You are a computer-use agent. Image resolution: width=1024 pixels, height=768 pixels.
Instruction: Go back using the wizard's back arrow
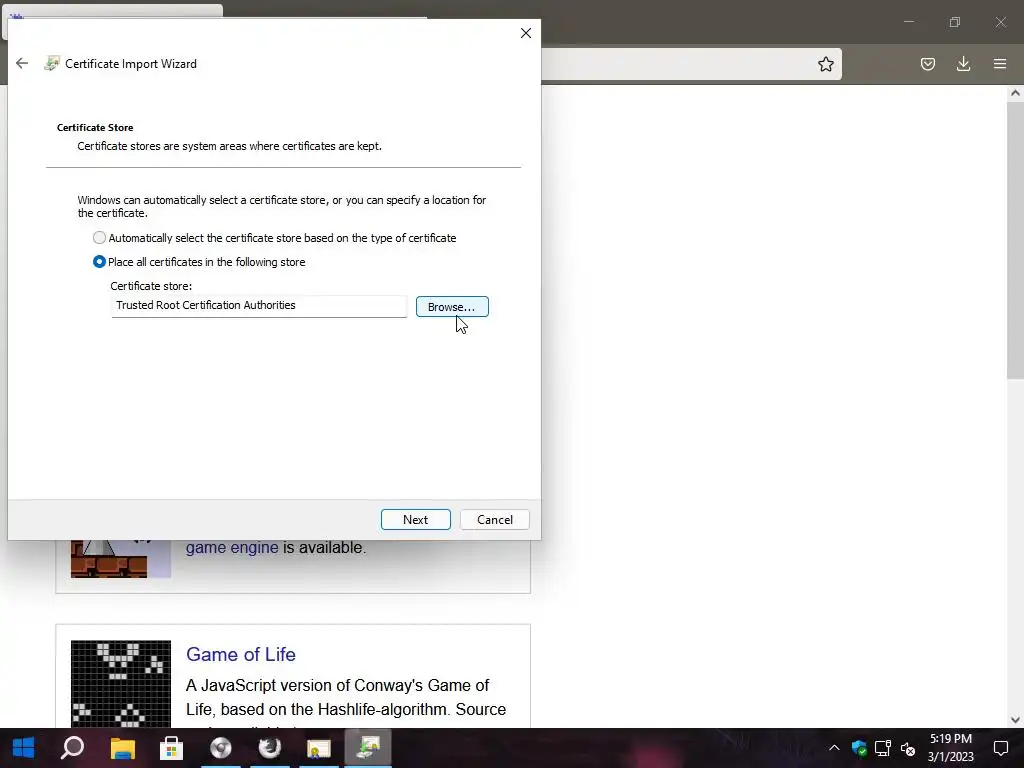22,63
